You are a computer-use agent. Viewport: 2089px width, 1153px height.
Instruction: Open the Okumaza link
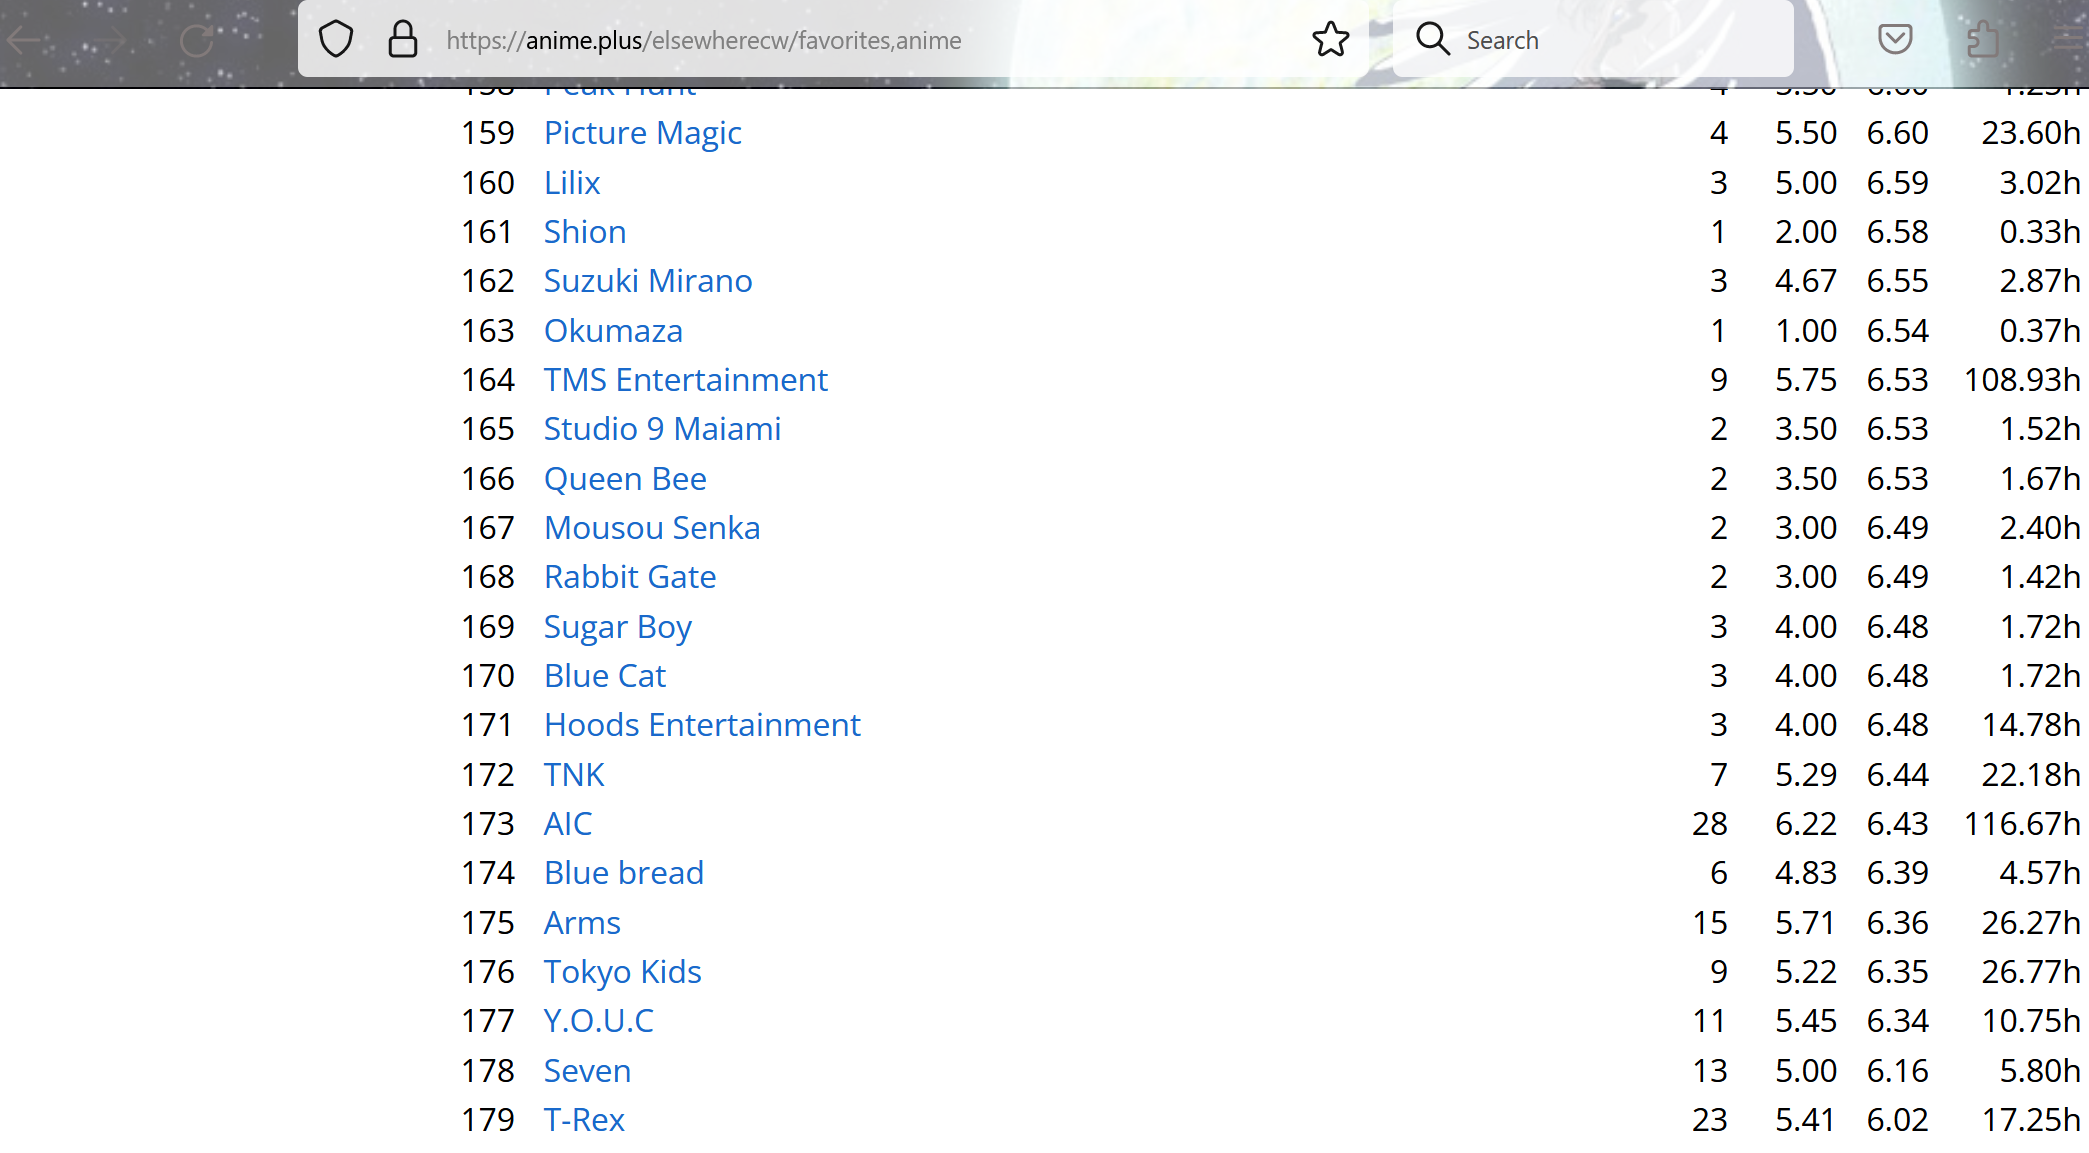coord(613,331)
